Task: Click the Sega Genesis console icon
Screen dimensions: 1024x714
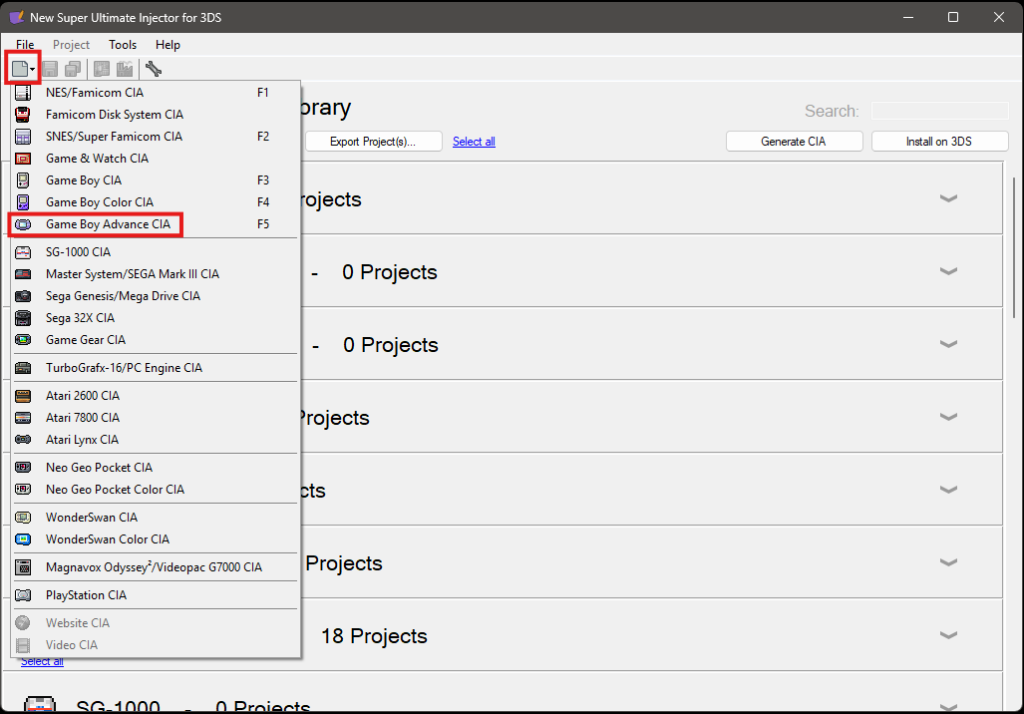Action: pos(23,296)
